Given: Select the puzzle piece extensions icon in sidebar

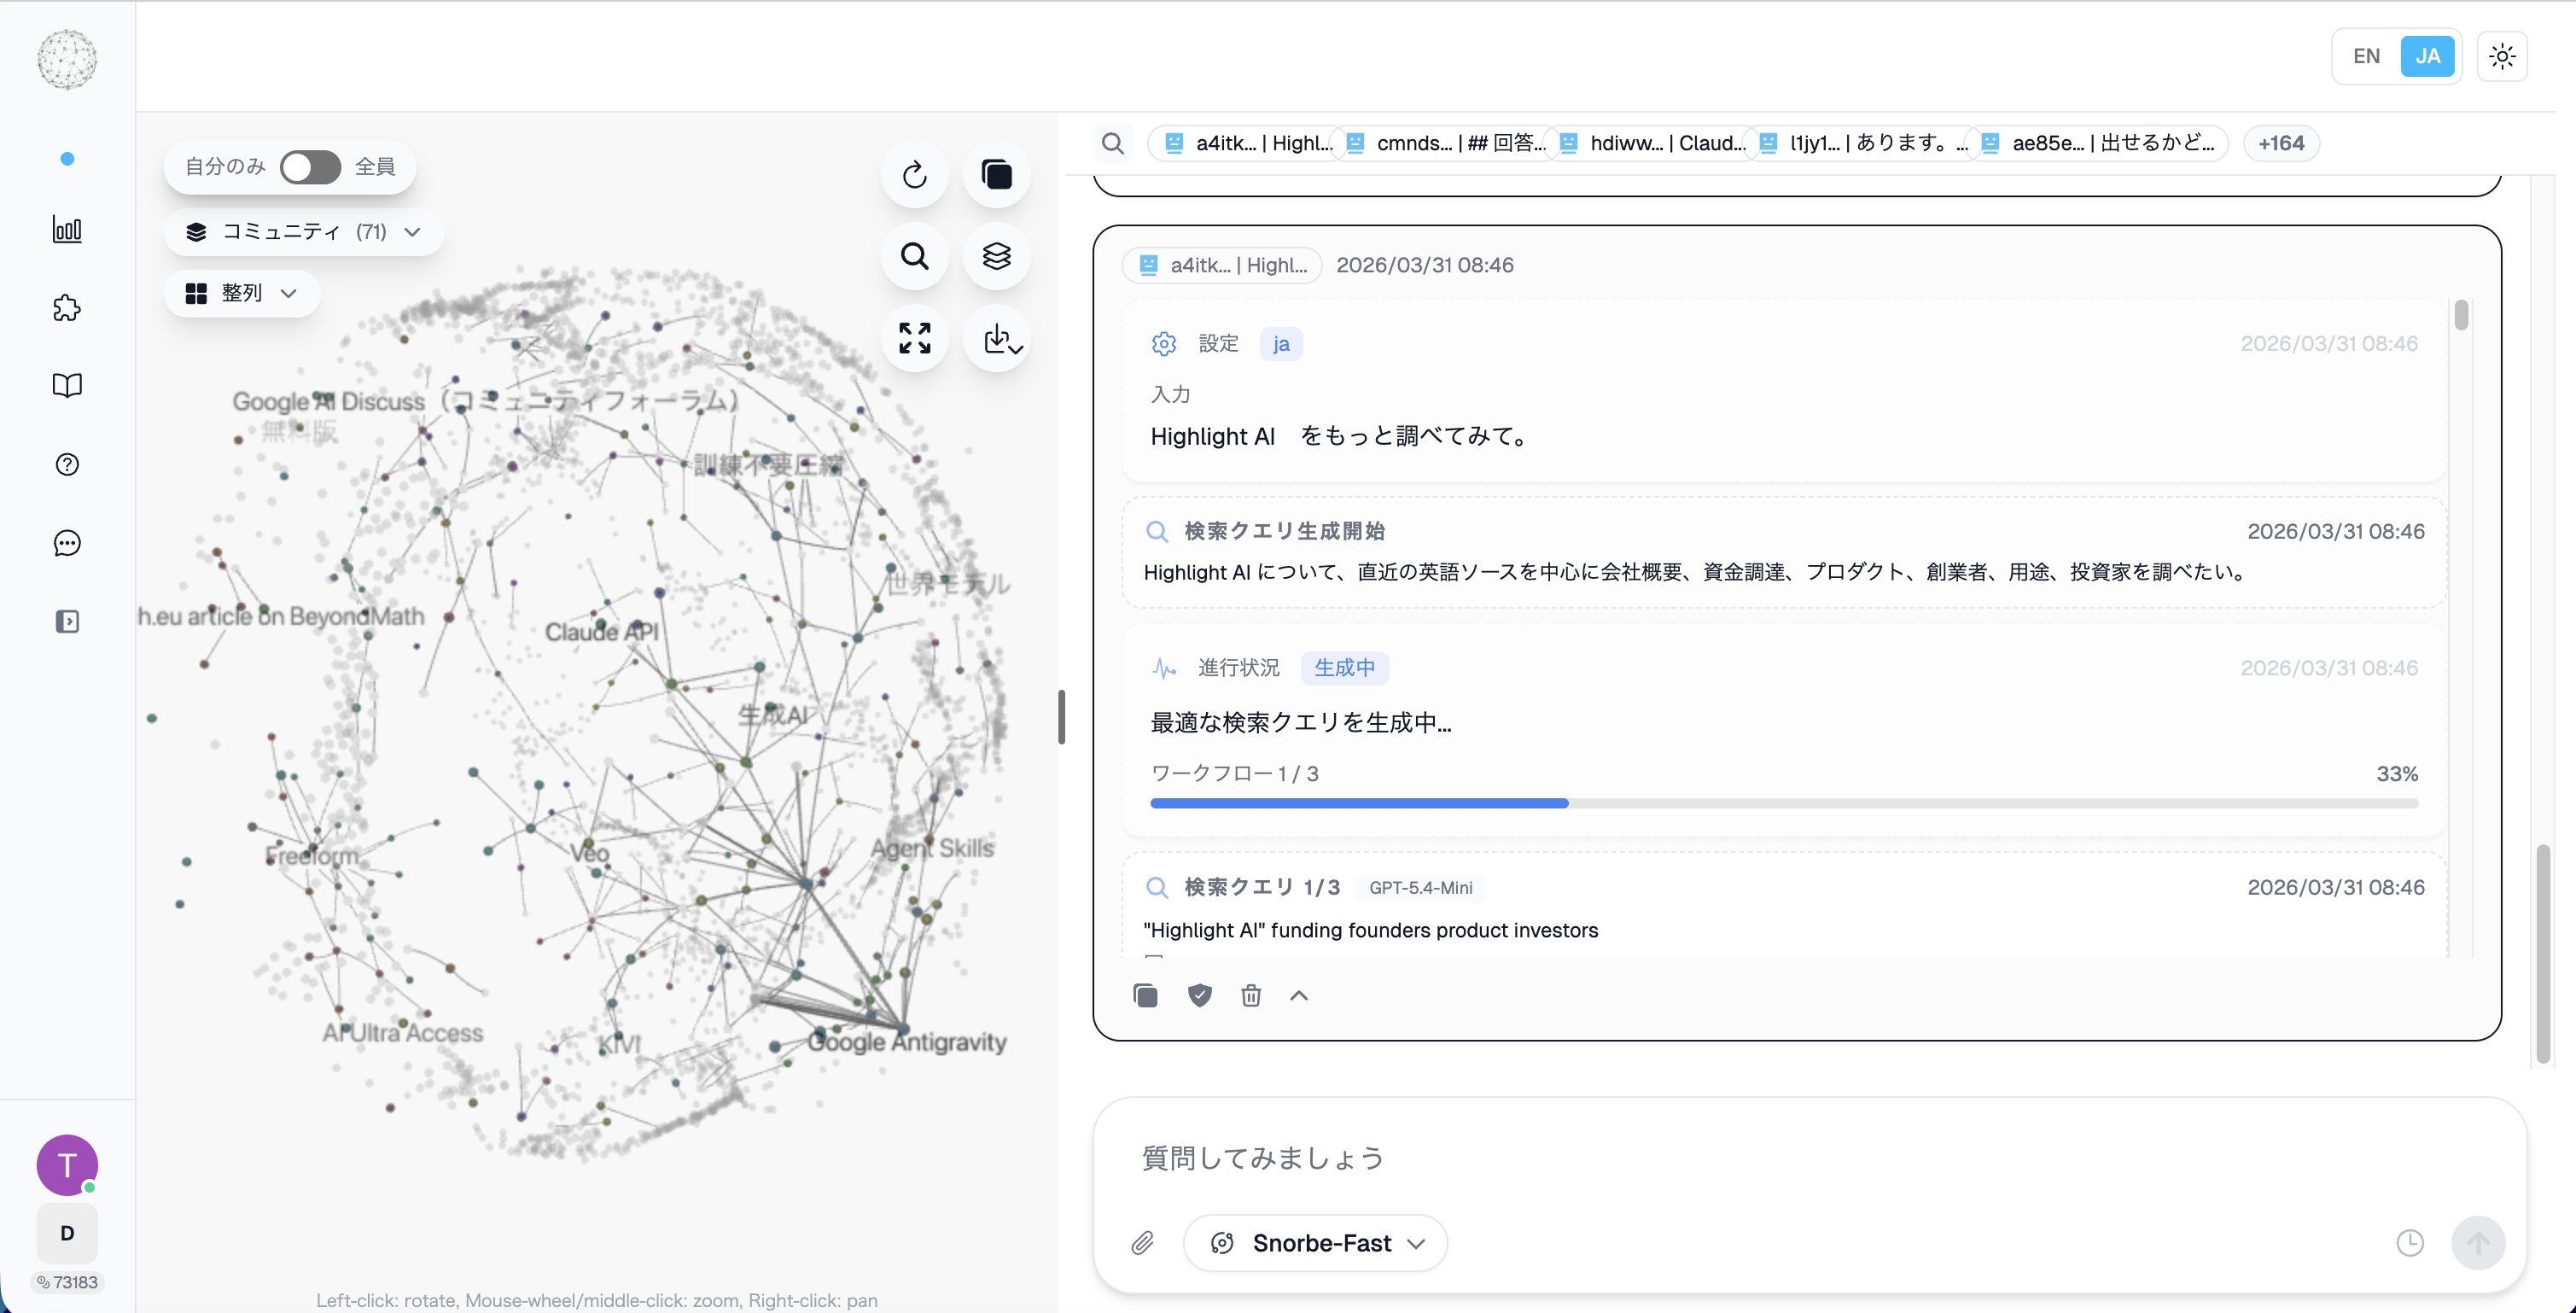Looking at the screenshot, I should (66, 308).
